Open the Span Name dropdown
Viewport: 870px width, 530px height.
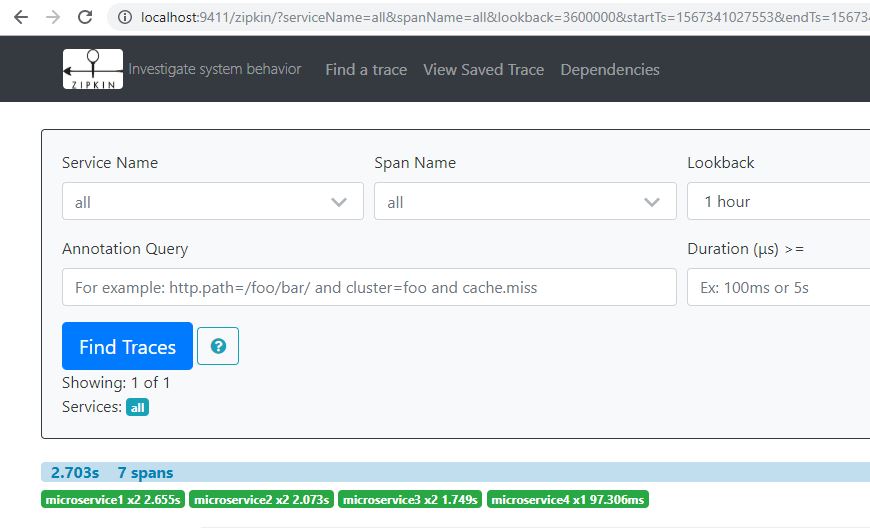click(525, 201)
